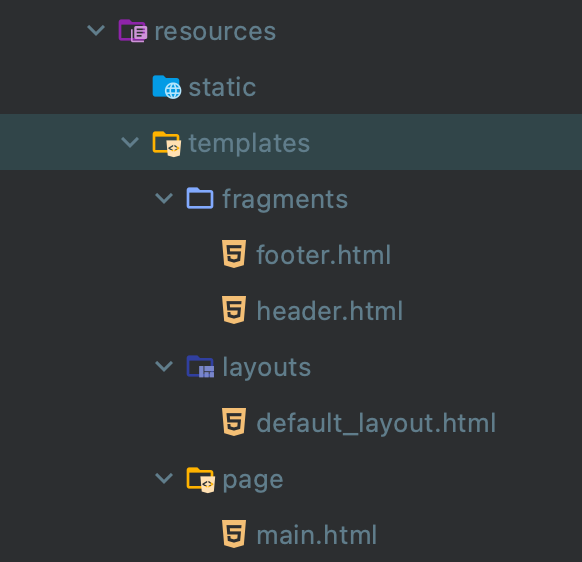
Task: Click the HTML5 icon next to default_layout.html
Action: [x=234, y=422]
